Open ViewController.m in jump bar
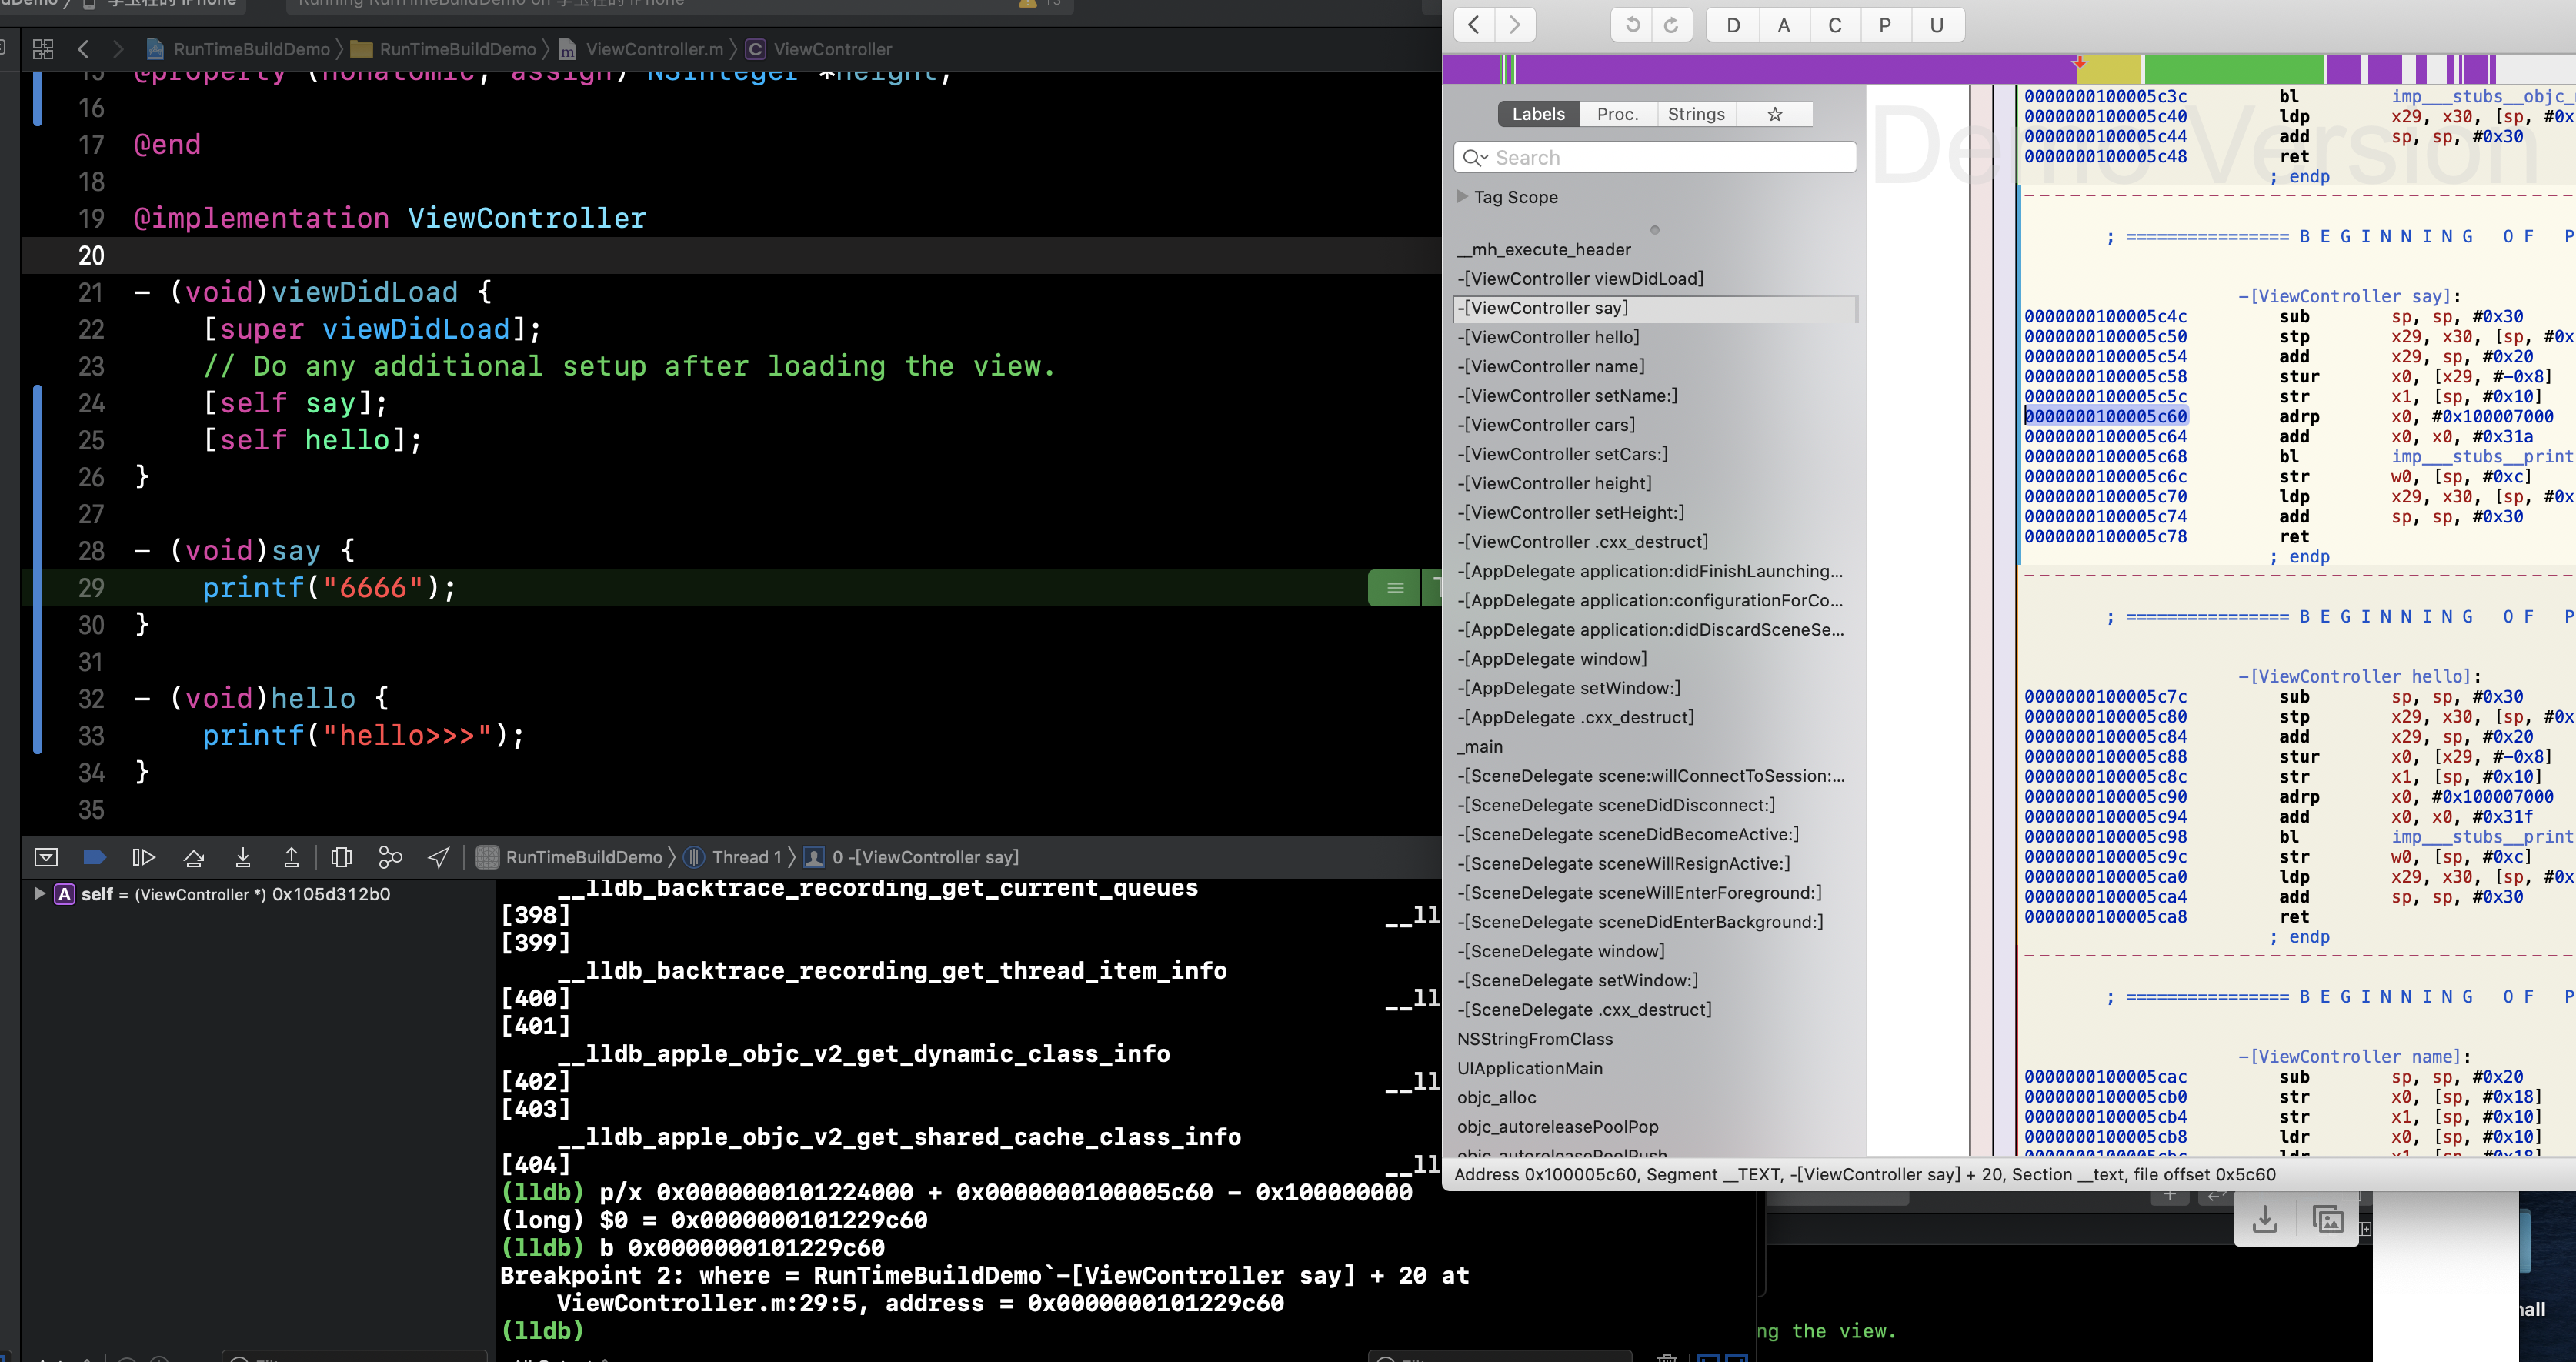The width and height of the screenshot is (2576, 1362). pyautogui.click(x=641, y=49)
